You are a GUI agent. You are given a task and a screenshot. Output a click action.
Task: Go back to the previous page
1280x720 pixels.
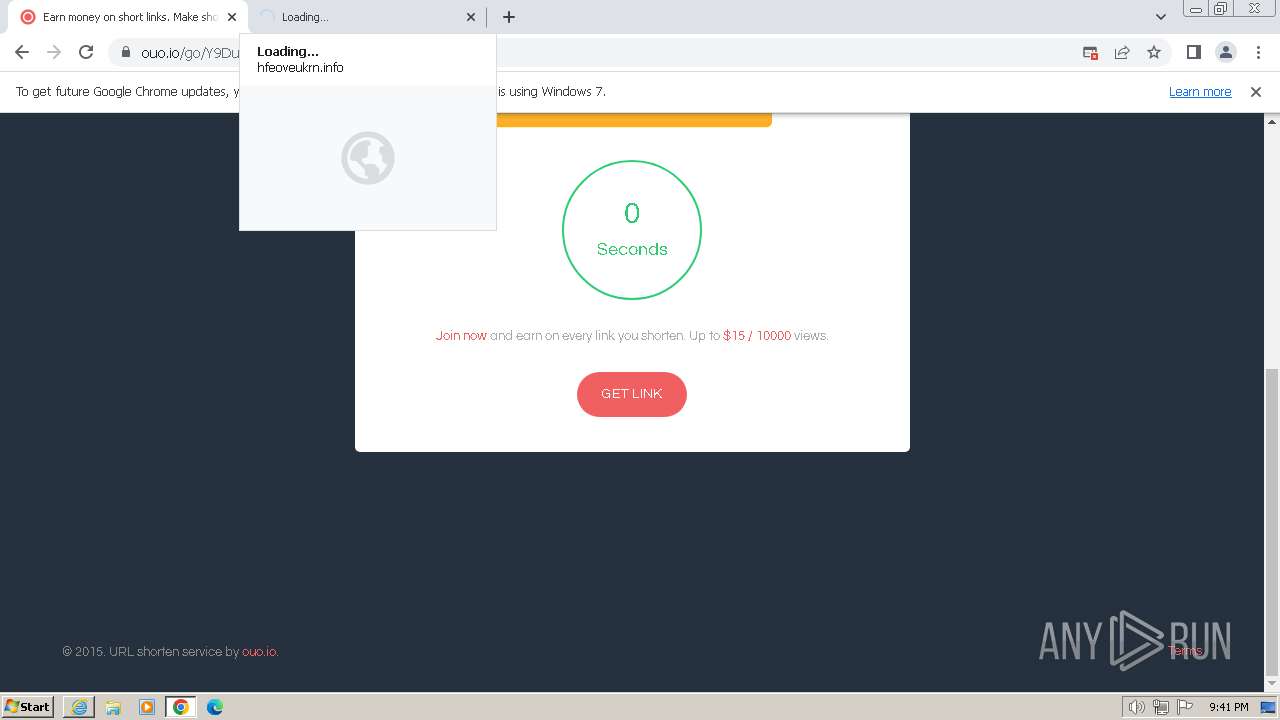(x=22, y=52)
